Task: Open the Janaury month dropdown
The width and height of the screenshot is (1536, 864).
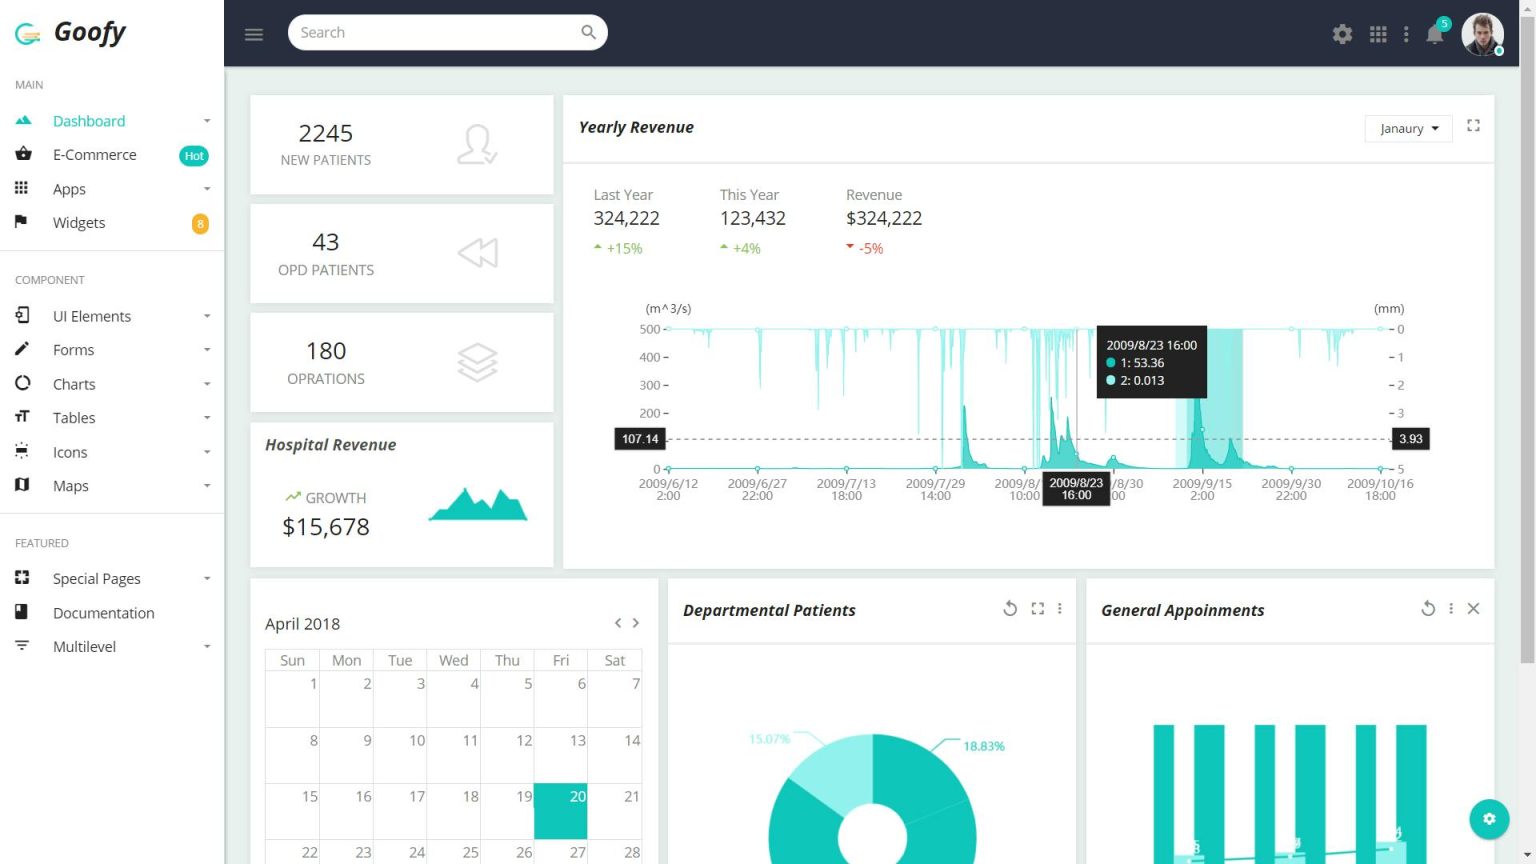Action: click(1408, 128)
